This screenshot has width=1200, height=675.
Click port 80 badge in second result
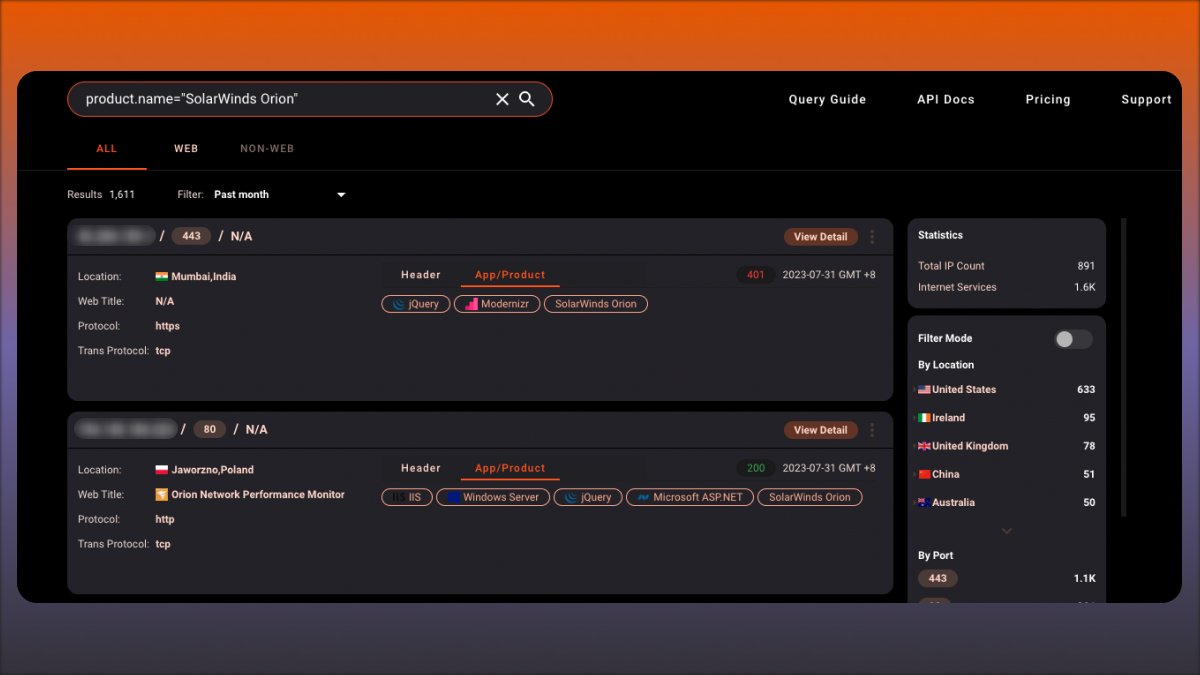[x=210, y=430]
